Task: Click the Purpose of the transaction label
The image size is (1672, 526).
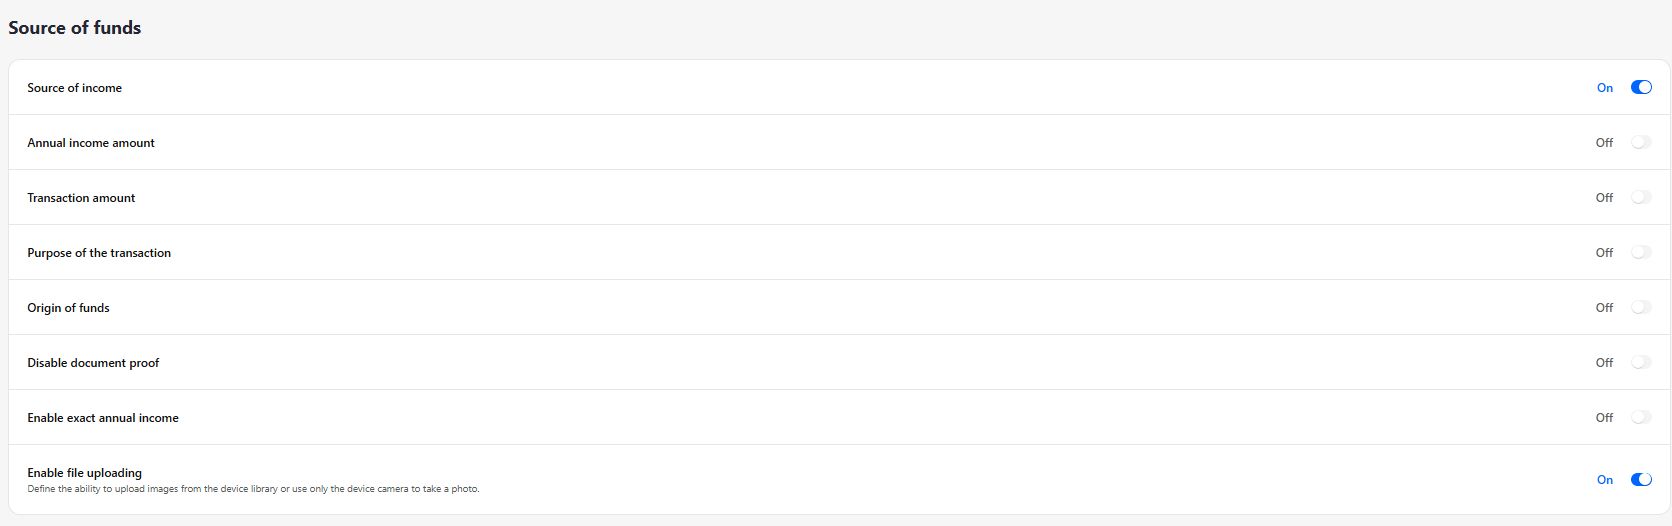Action: 99,253
